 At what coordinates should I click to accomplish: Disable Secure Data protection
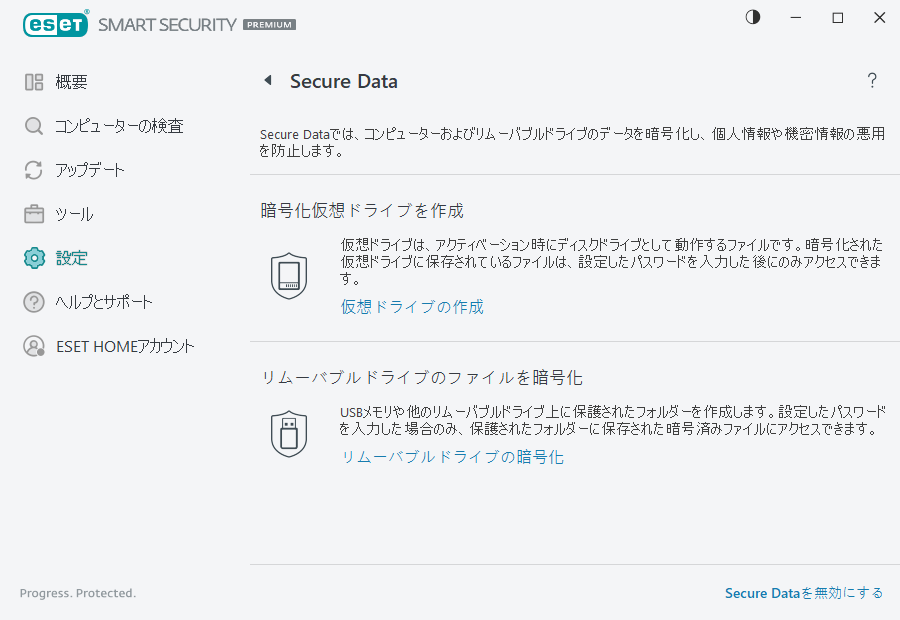(x=803, y=593)
